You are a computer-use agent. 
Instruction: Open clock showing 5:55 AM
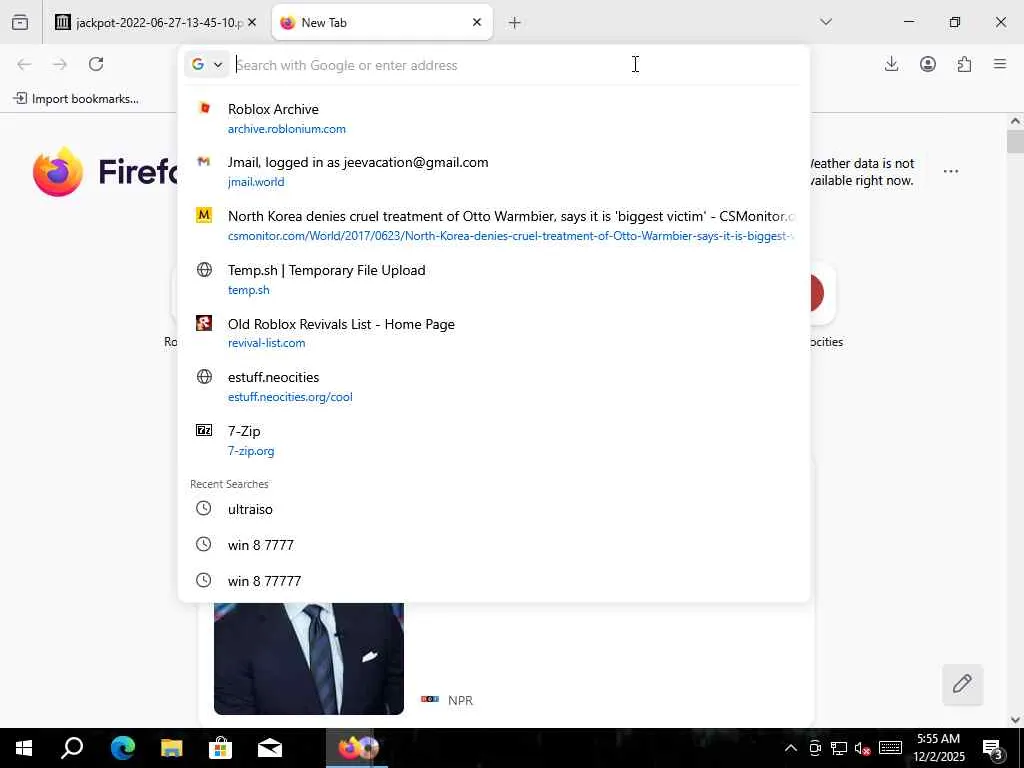[938, 748]
